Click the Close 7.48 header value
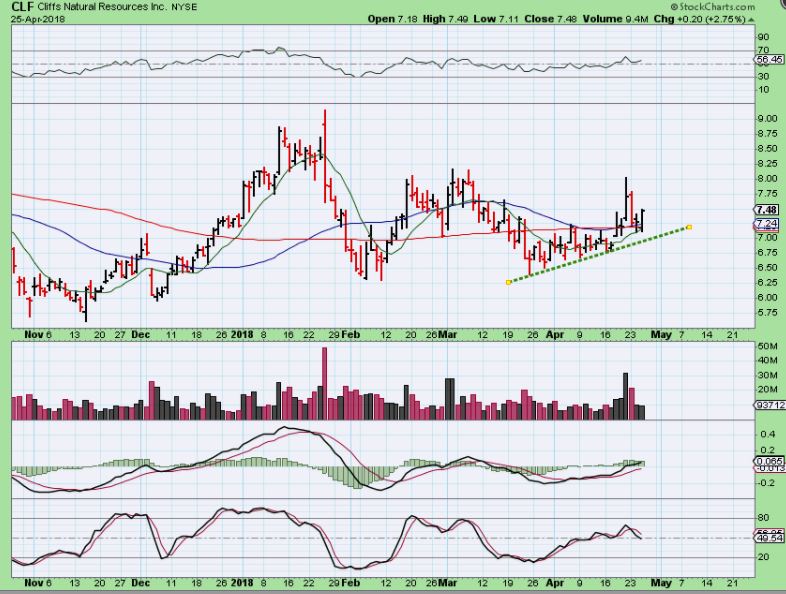 pyautogui.click(x=550, y=19)
